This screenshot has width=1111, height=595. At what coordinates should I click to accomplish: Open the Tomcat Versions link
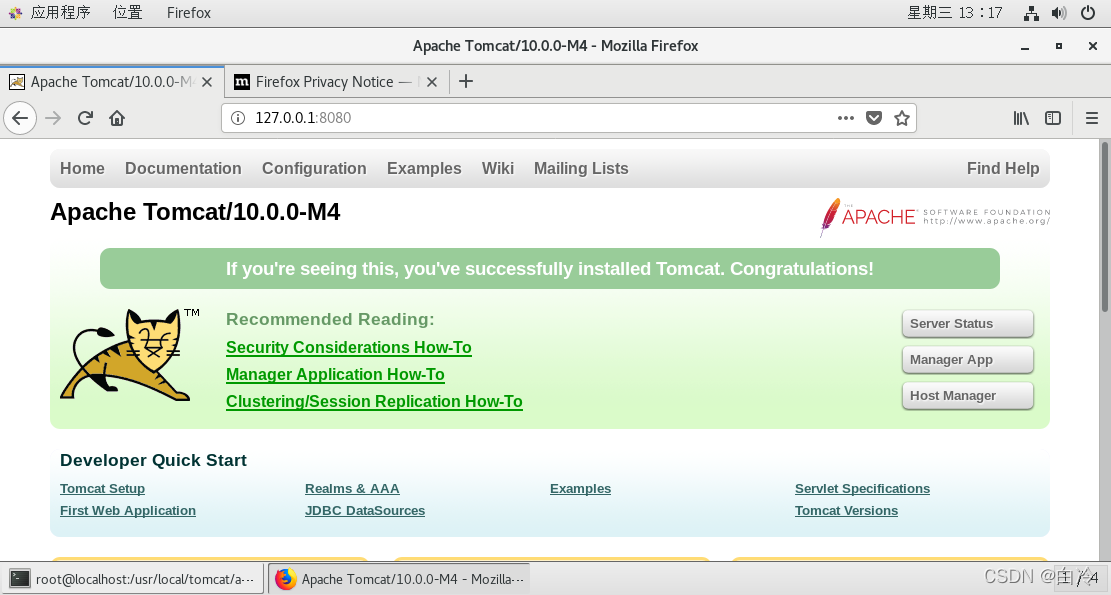846,511
